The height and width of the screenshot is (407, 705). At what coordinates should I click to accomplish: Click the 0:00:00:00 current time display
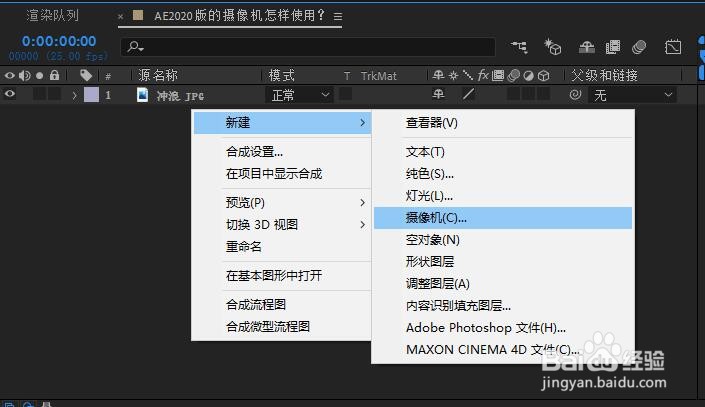click(x=59, y=41)
